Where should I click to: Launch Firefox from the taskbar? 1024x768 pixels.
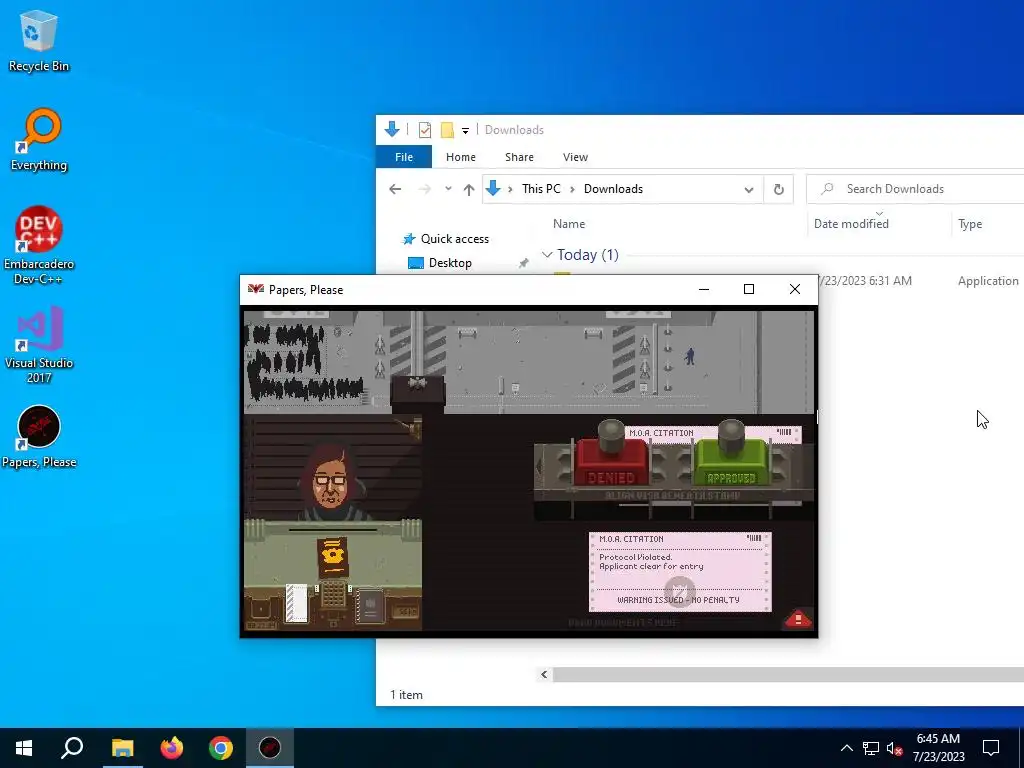[172, 748]
